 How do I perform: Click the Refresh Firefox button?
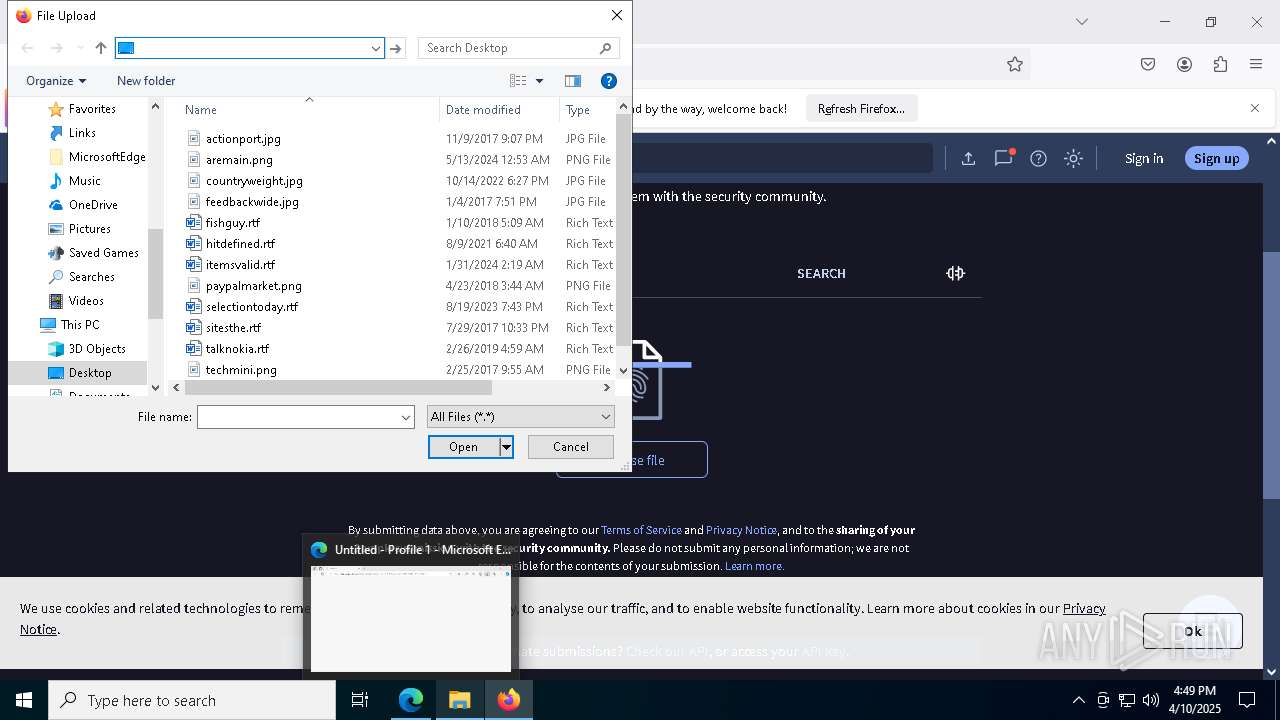point(861,108)
